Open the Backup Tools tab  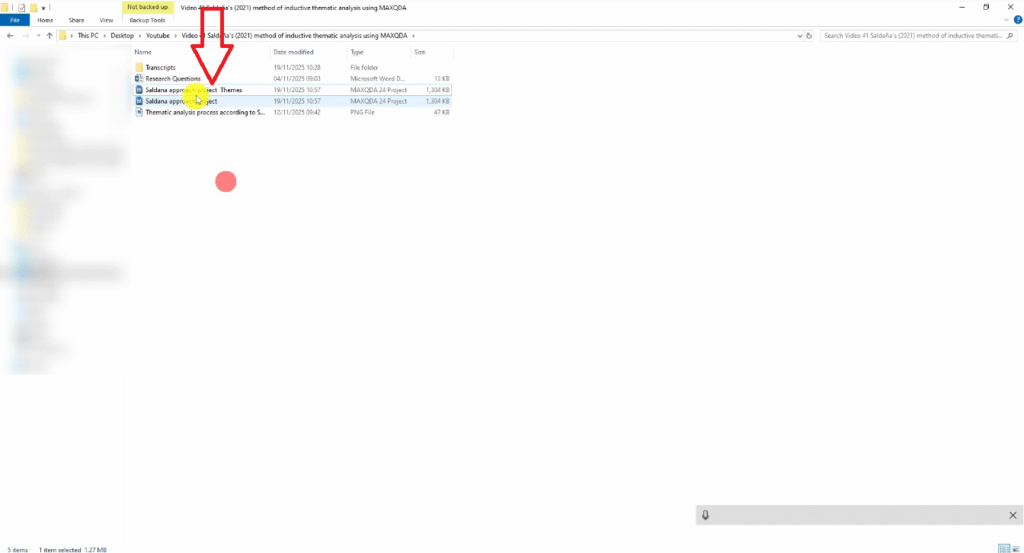pyautogui.click(x=145, y=20)
